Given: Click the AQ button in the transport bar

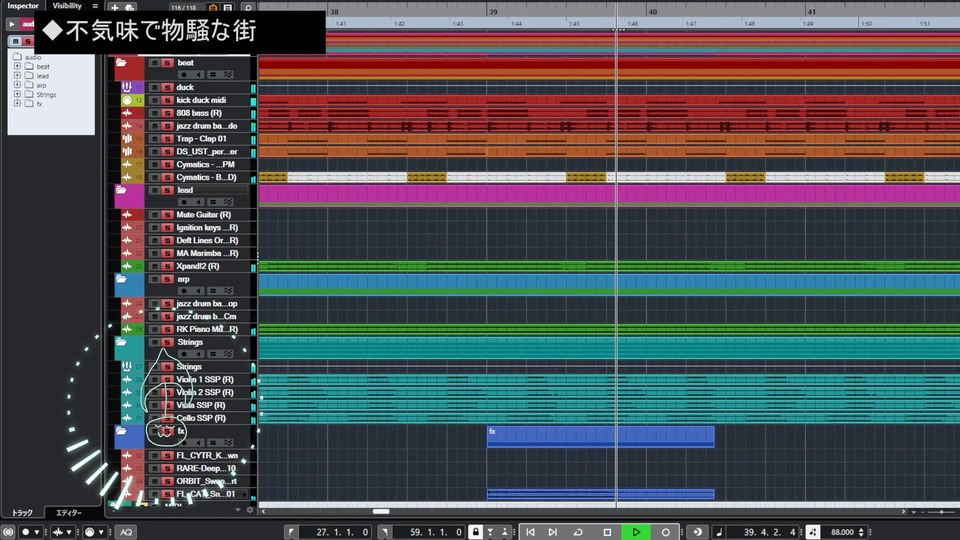Looking at the screenshot, I should [126, 532].
